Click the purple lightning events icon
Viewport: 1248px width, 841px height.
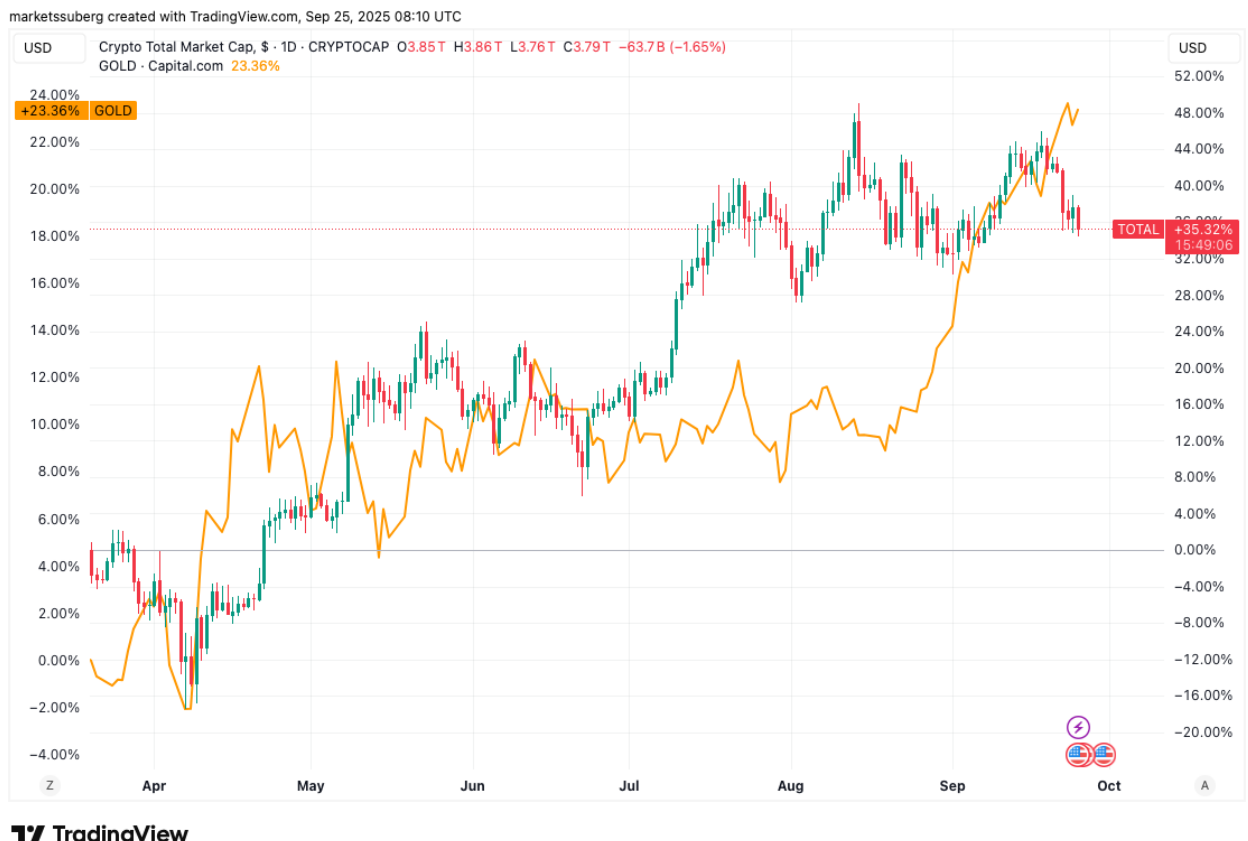(1079, 725)
